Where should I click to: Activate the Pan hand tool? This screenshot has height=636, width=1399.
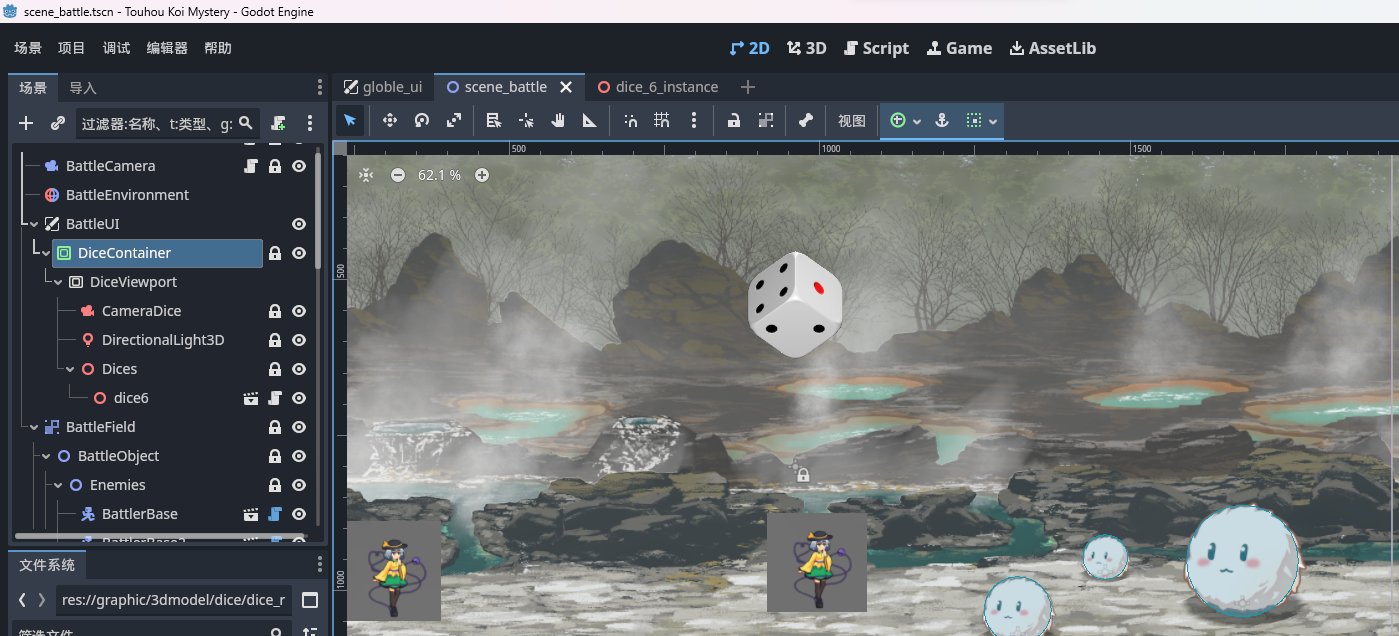pos(558,121)
